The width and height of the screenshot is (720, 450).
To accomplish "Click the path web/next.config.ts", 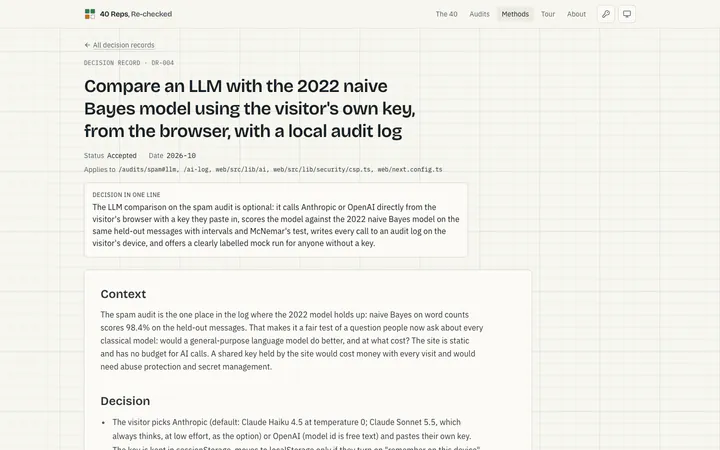I will point(410,169).
